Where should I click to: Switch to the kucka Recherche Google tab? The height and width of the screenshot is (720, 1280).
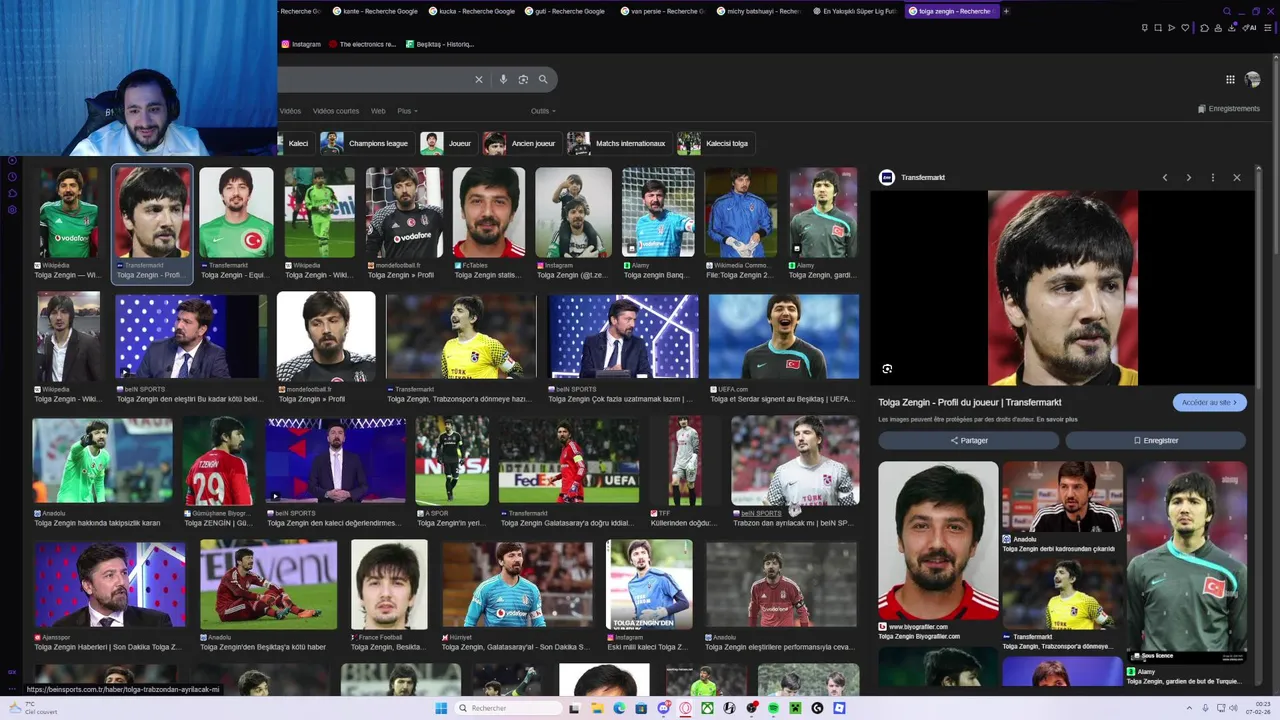(471, 11)
